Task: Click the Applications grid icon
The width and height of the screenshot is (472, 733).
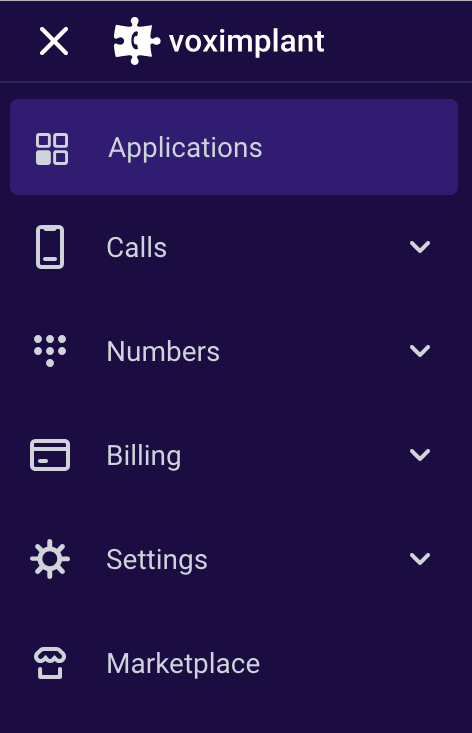Action: click(52, 149)
